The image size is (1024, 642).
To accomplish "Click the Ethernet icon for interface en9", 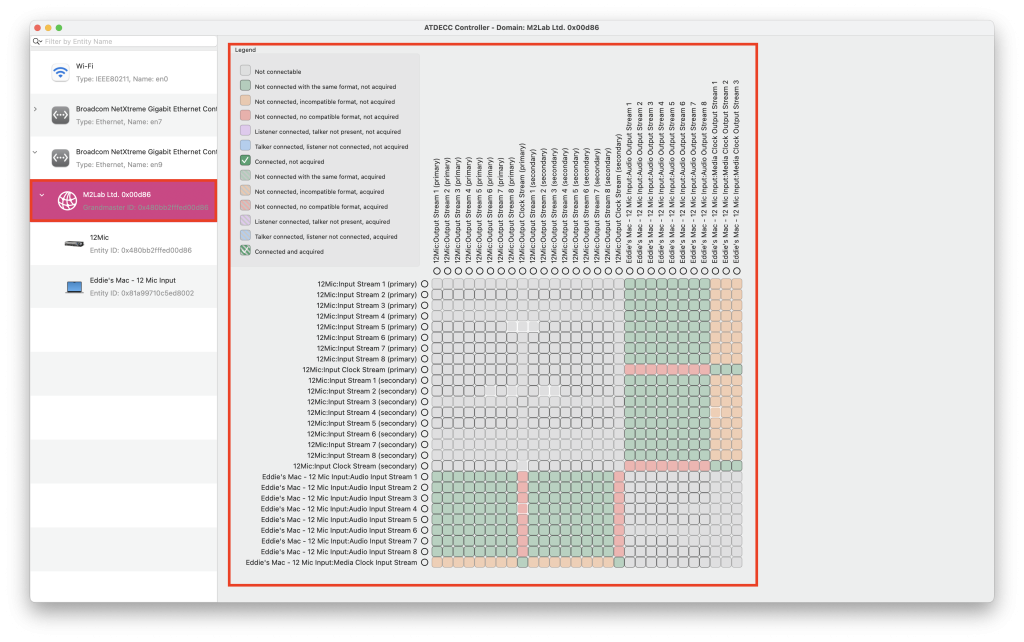I will pos(60,157).
